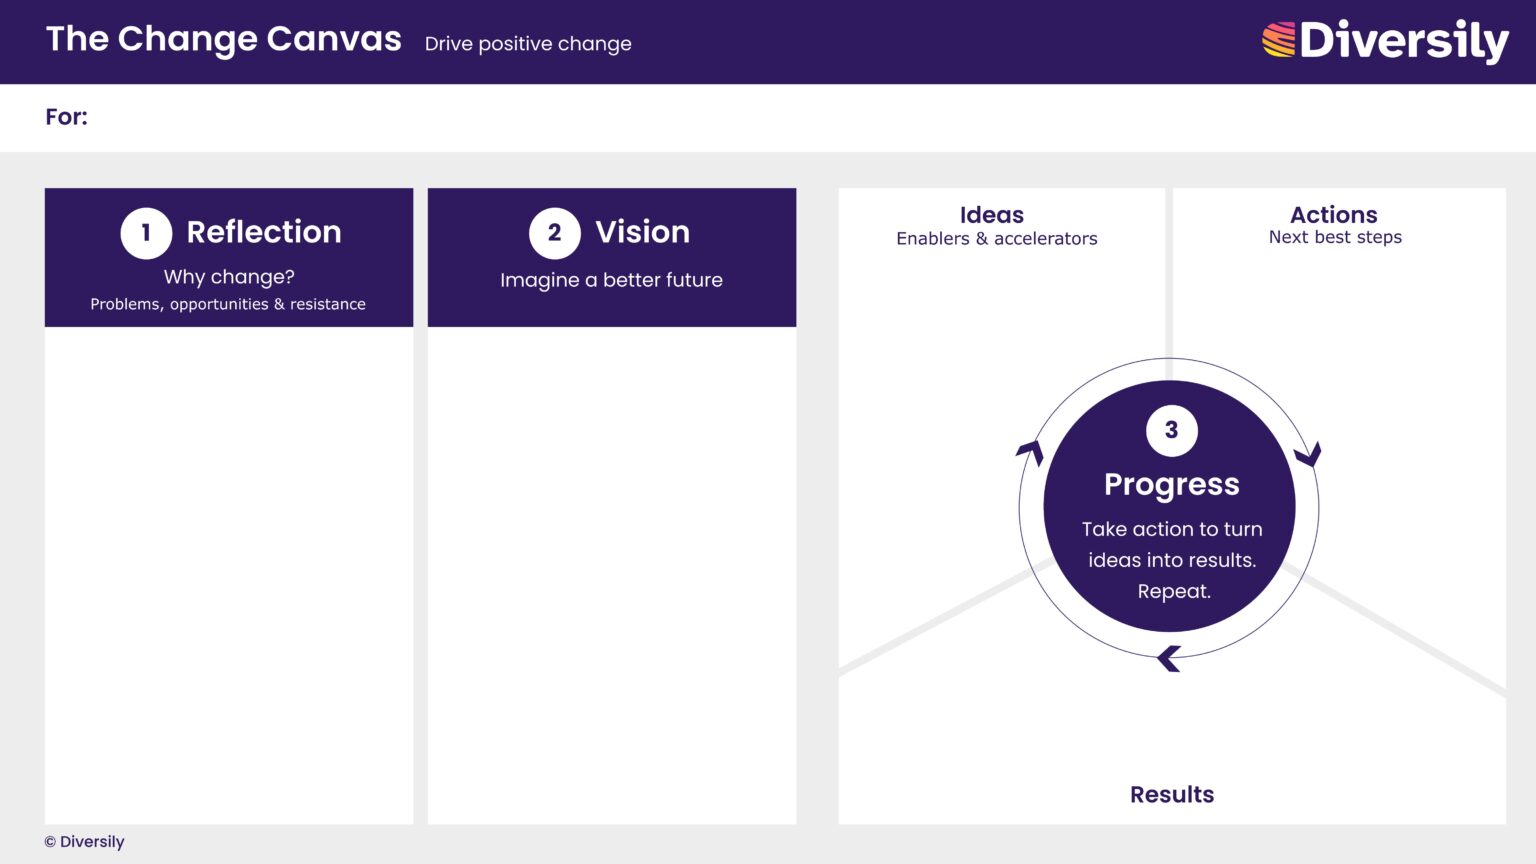Image resolution: width=1536 pixels, height=864 pixels.
Task: Click the circle 3 badge above Progress
Action: (x=1170, y=430)
